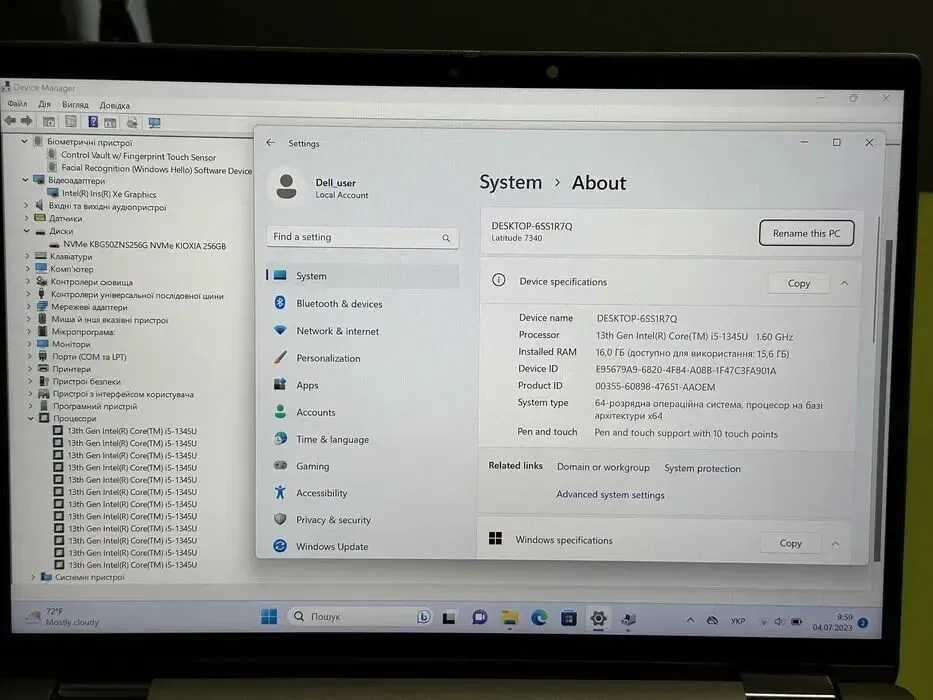This screenshot has height=700, width=933.
Task: Open Microsoft Edge from the taskbar
Action: point(539,618)
